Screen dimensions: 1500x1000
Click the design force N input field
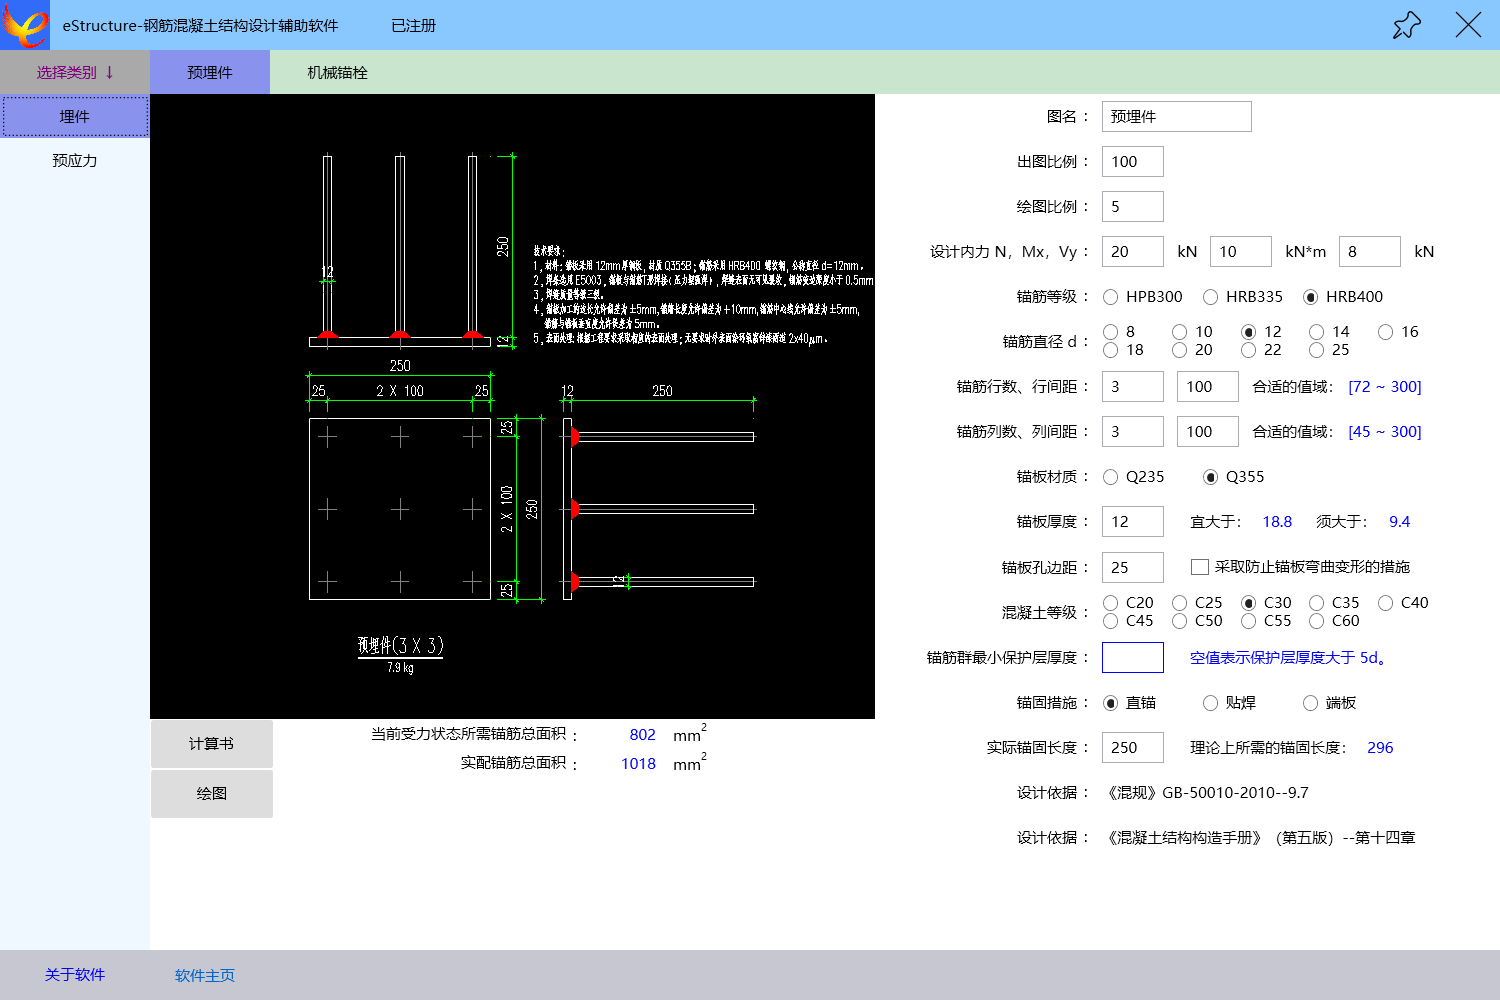click(x=1133, y=252)
